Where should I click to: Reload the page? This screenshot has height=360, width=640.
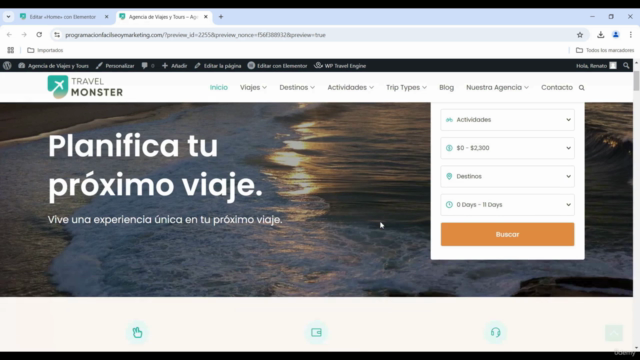tap(39, 35)
